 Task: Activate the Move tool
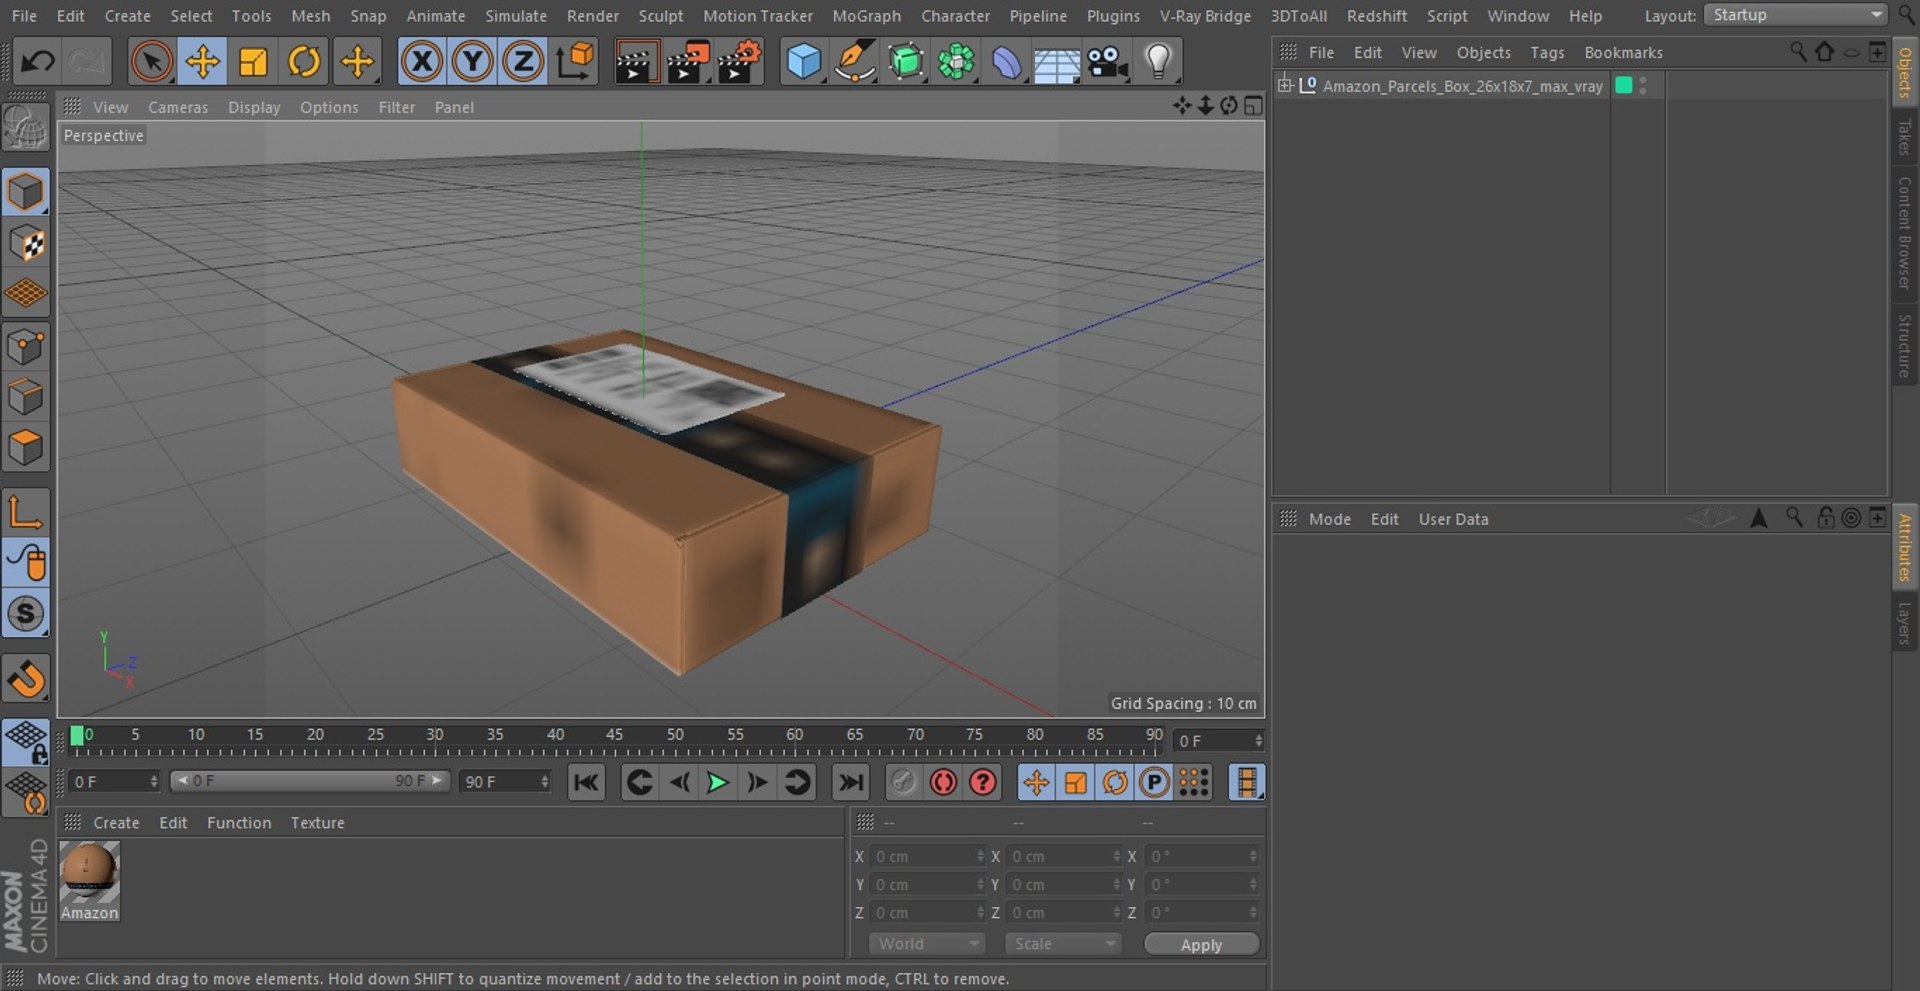pos(202,62)
